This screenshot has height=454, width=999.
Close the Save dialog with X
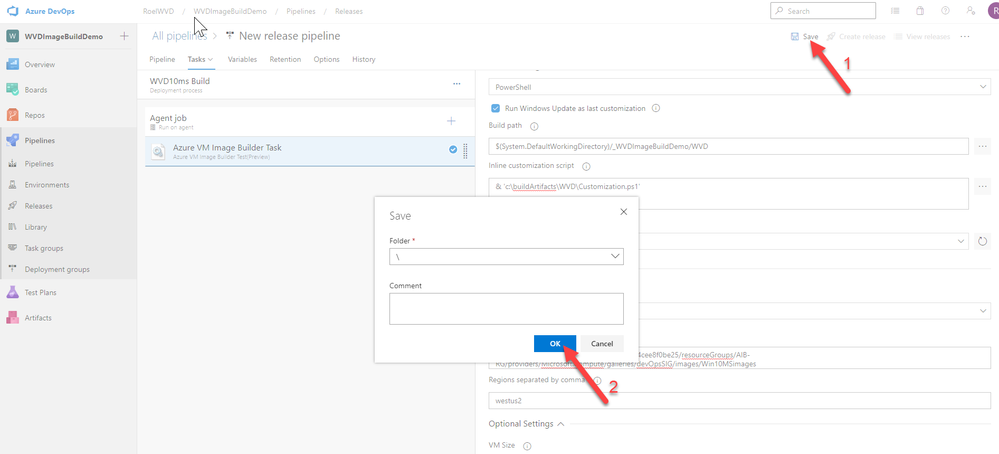tap(623, 211)
